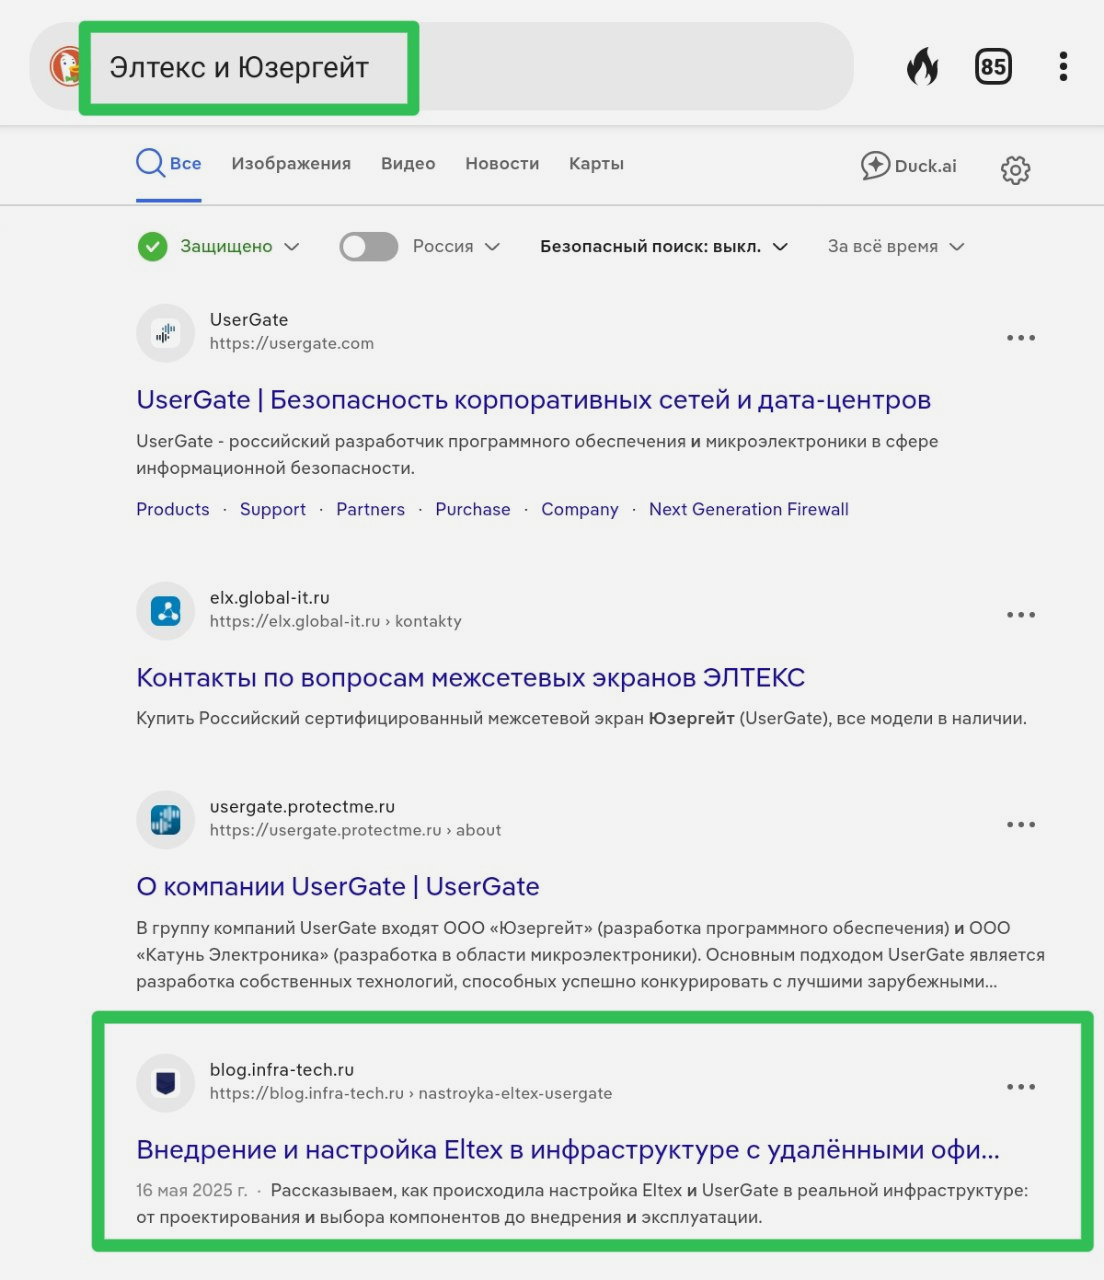This screenshot has width=1104, height=1280.
Task: Switch to the Карты tab
Action: 596,164
